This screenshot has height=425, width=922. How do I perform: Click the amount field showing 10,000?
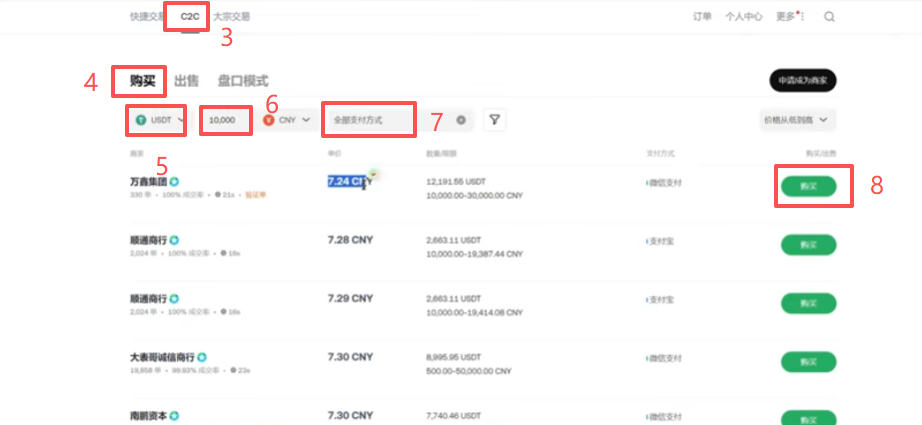pyautogui.click(x=226, y=120)
